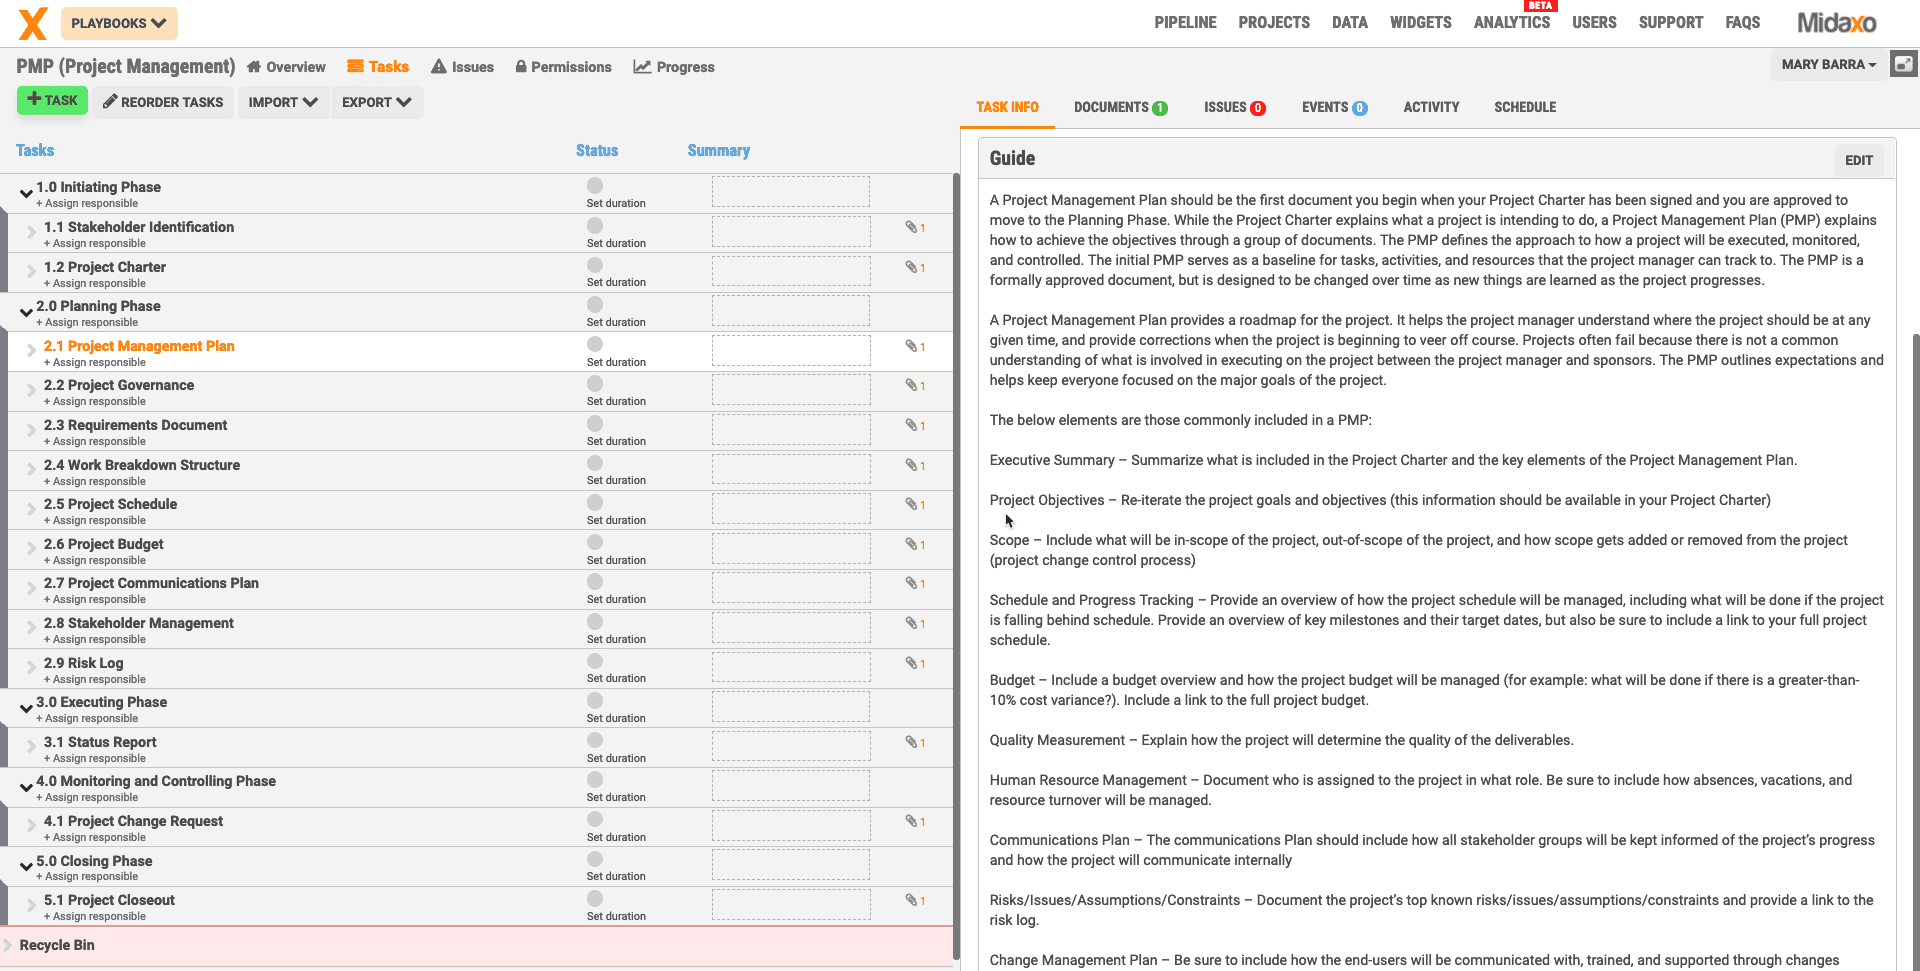Viewport: 1920px width, 971px height.
Task: Open attachment paperclip for Project Management Plan
Action: [x=912, y=346]
